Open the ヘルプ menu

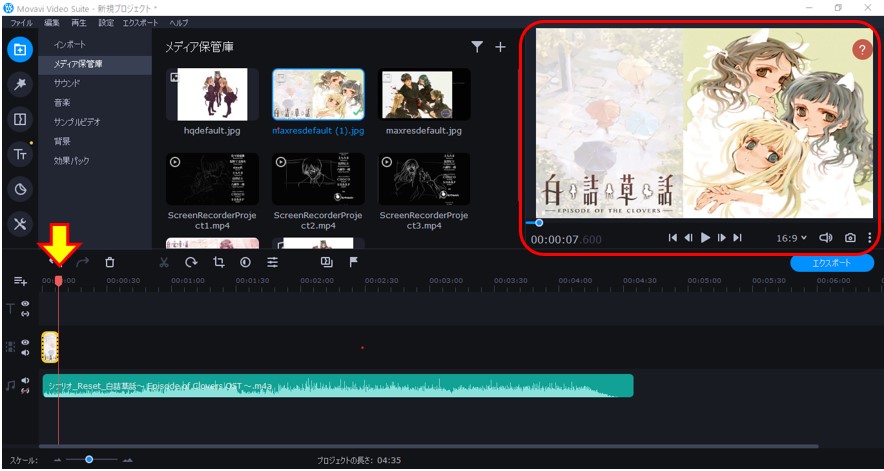pos(179,23)
